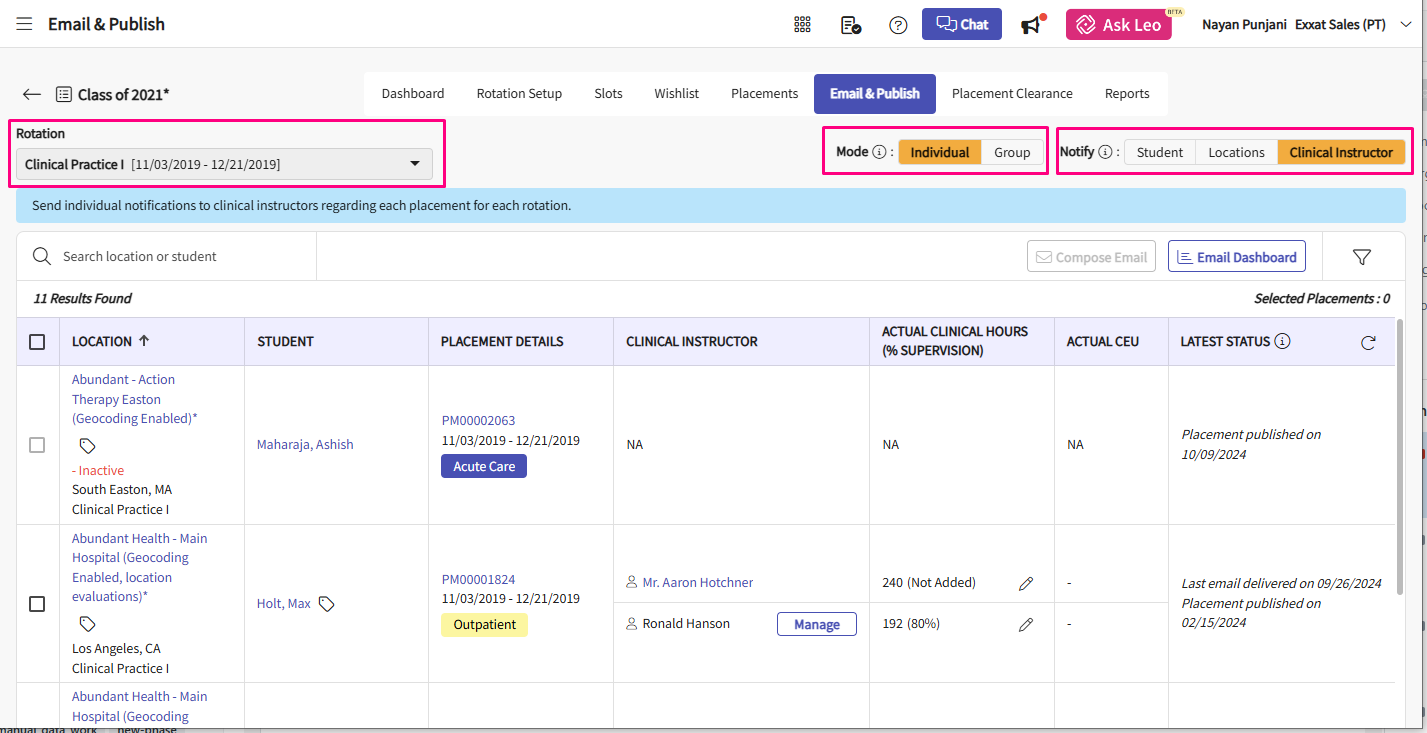Set Notify to Student
Screen dimensions: 1427x733
[1160, 152]
